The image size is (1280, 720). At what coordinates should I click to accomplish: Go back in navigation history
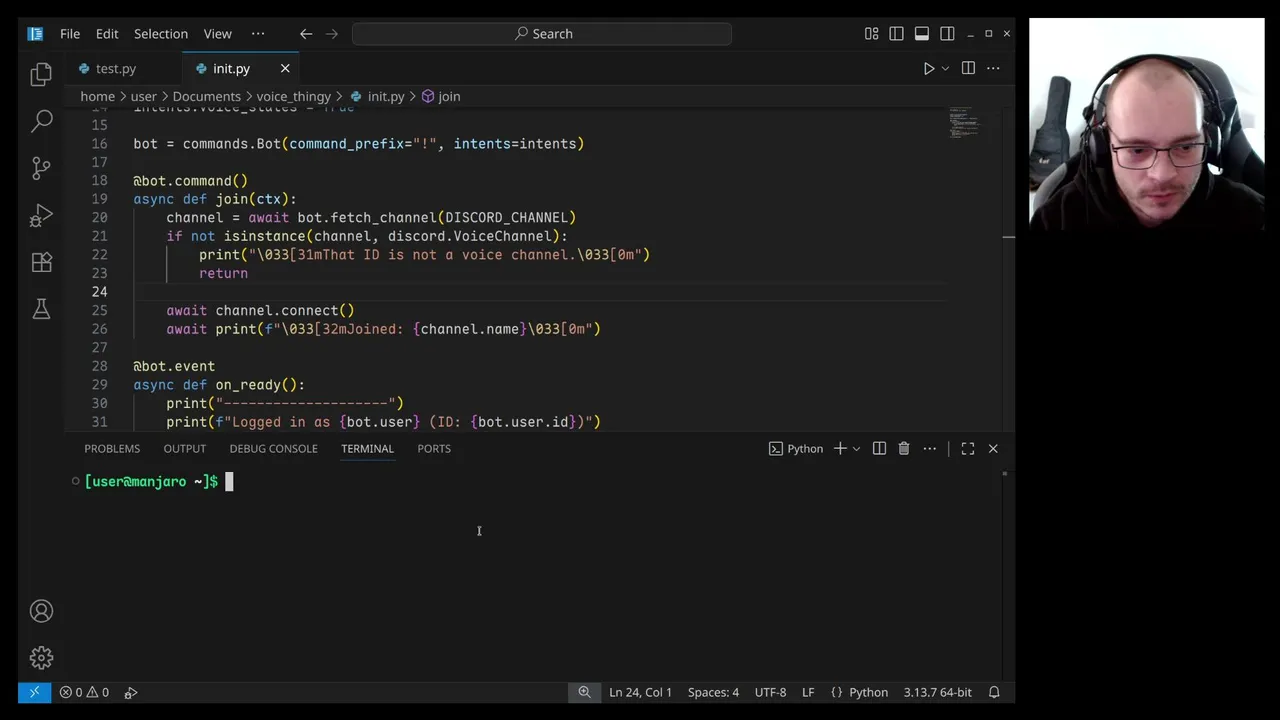coord(306,33)
